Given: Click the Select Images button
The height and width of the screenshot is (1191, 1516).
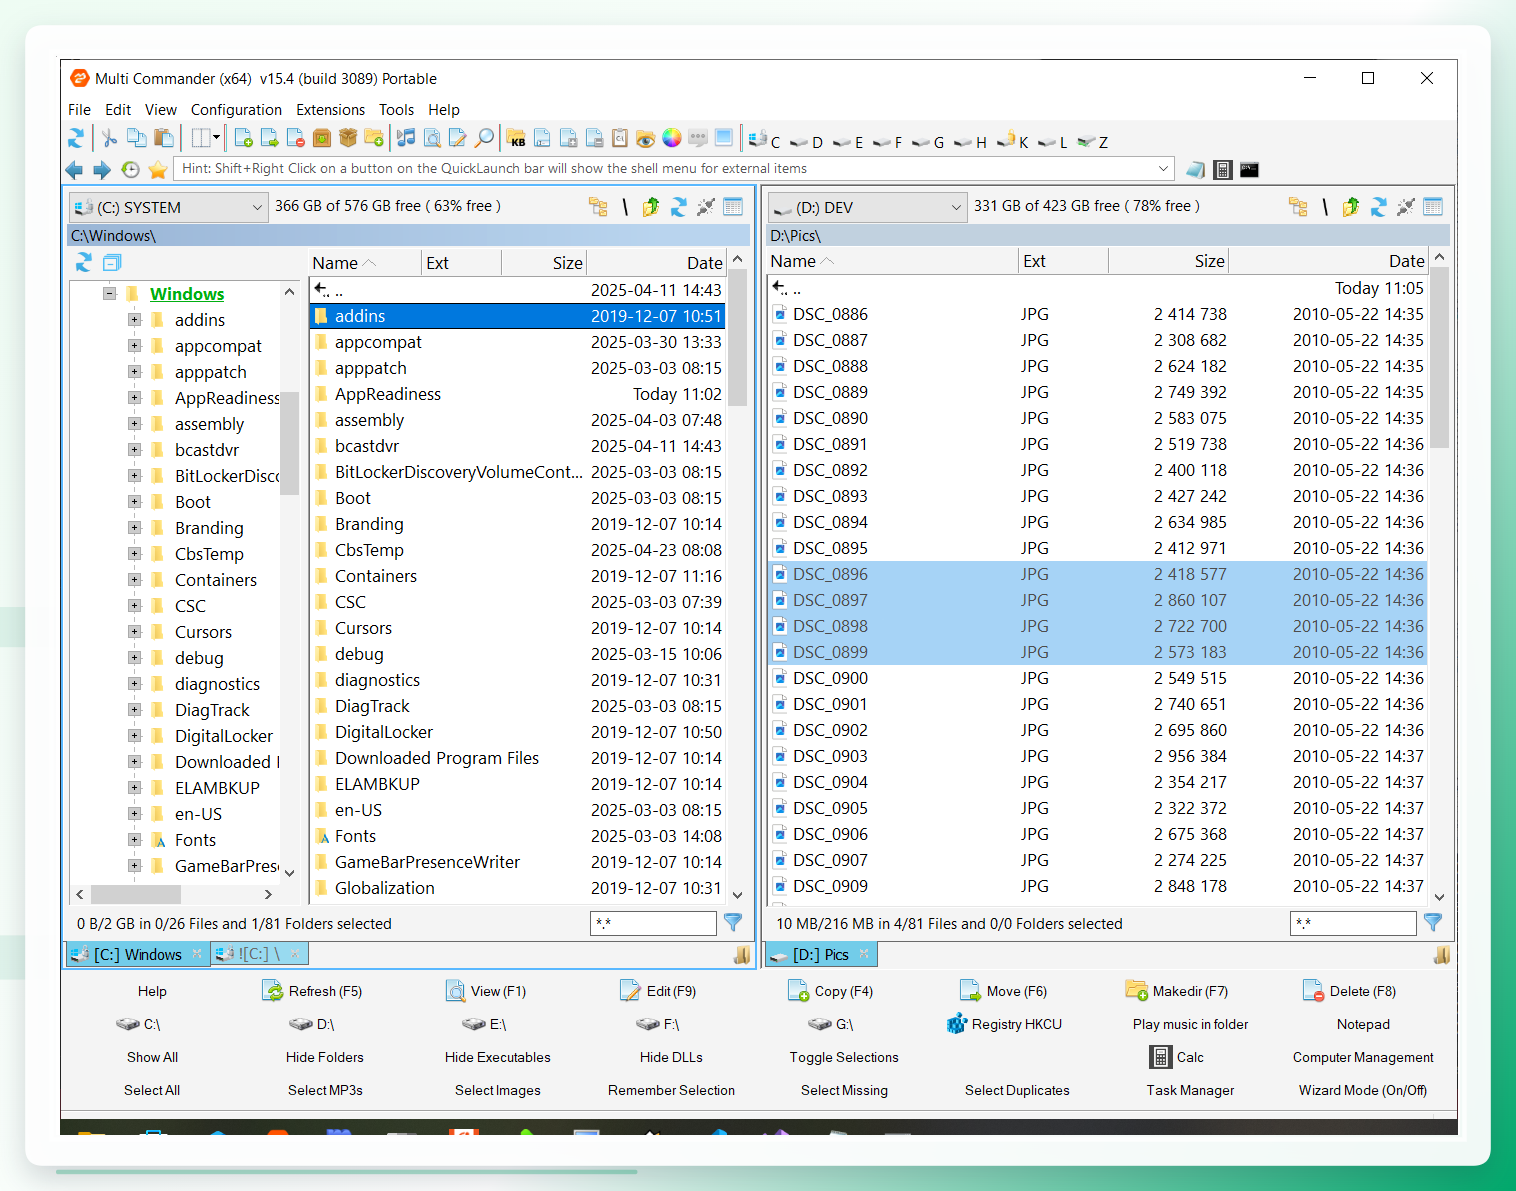Looking at the screenshot, I should [498, 1090].
